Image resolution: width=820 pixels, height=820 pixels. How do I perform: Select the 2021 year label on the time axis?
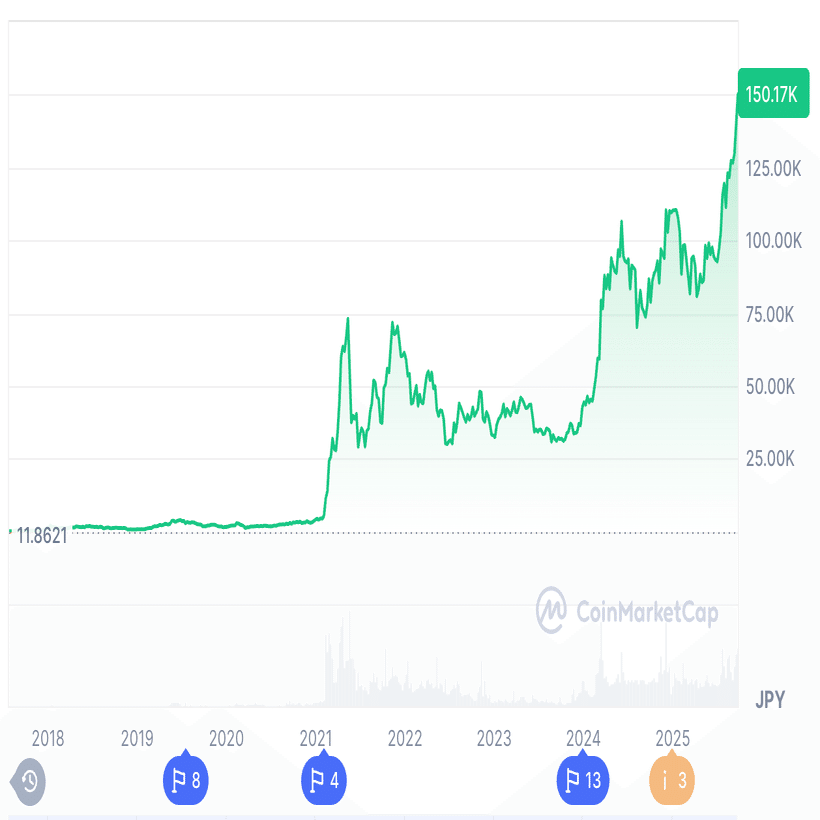click(x=316, y=739)
